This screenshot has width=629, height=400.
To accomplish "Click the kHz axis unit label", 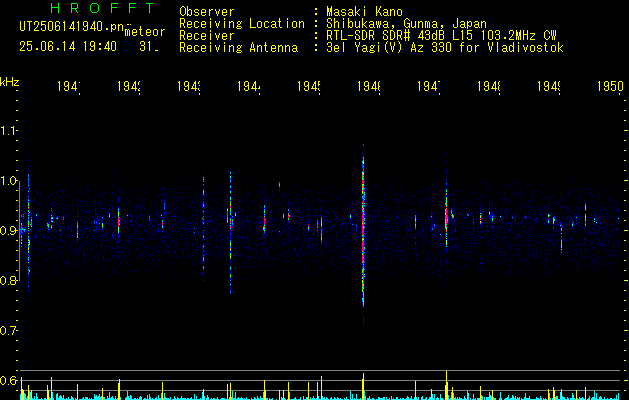I will 9,82.
